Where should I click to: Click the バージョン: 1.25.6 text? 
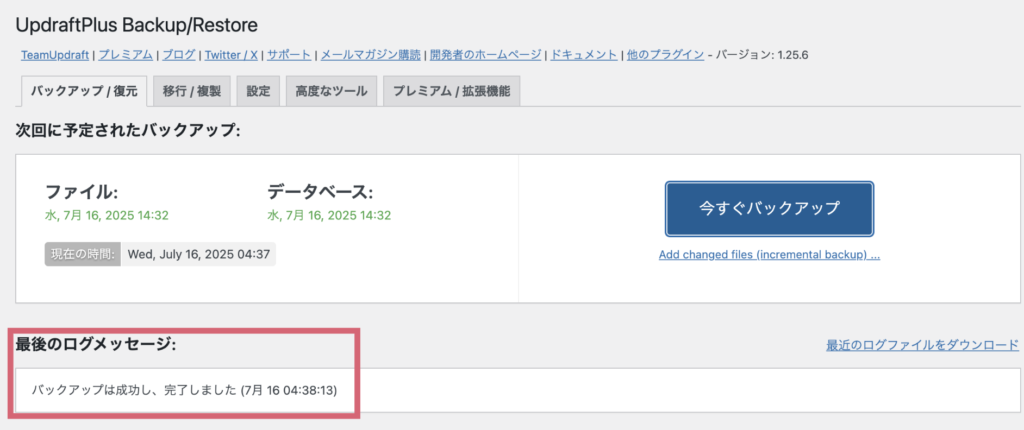click(x=762, y=55)
